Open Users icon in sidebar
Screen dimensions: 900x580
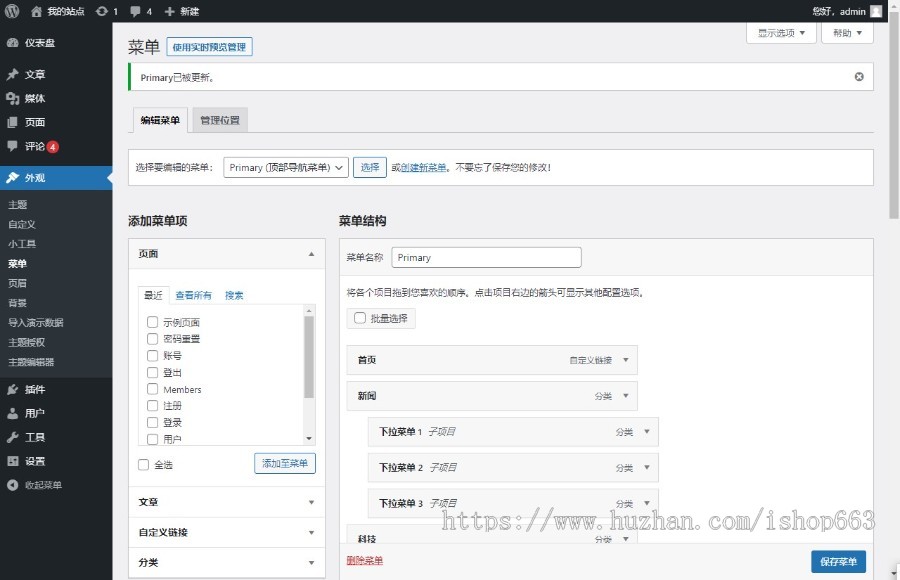coord(13,413)
